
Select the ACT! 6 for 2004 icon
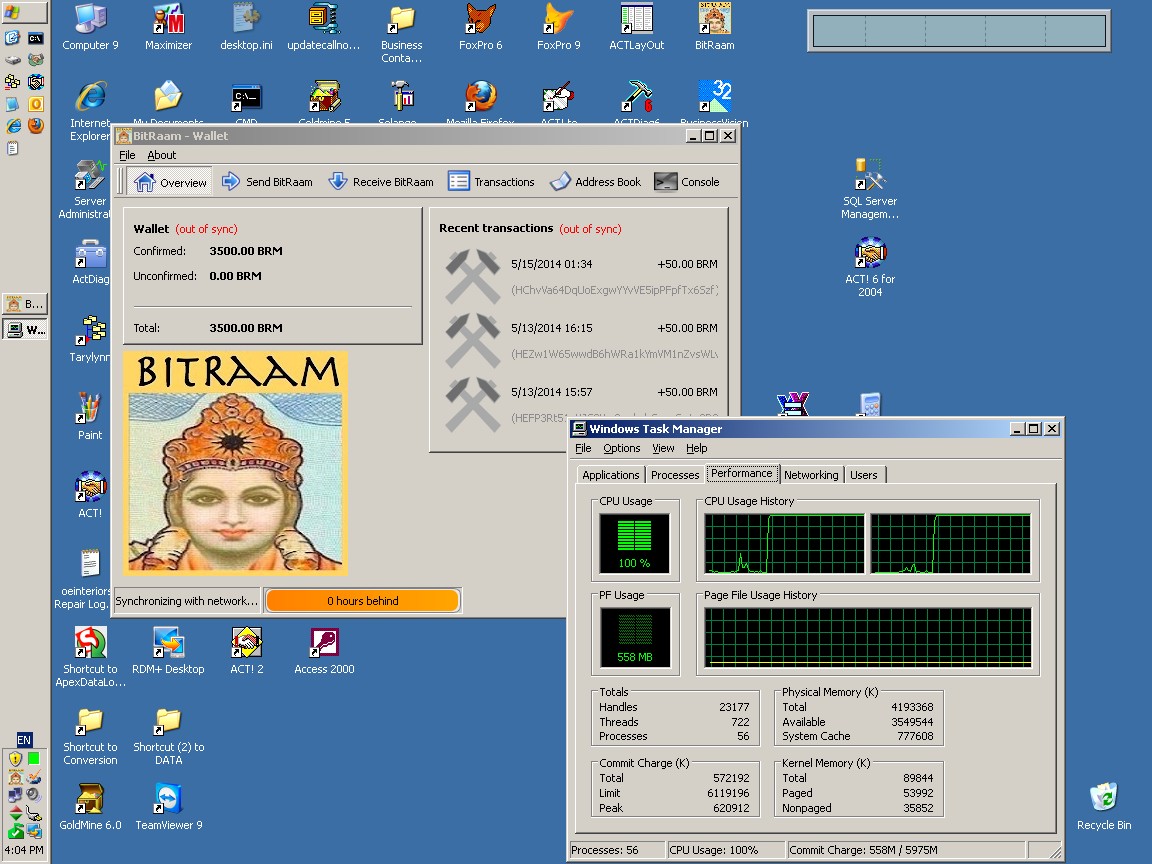tap(870, 266)
